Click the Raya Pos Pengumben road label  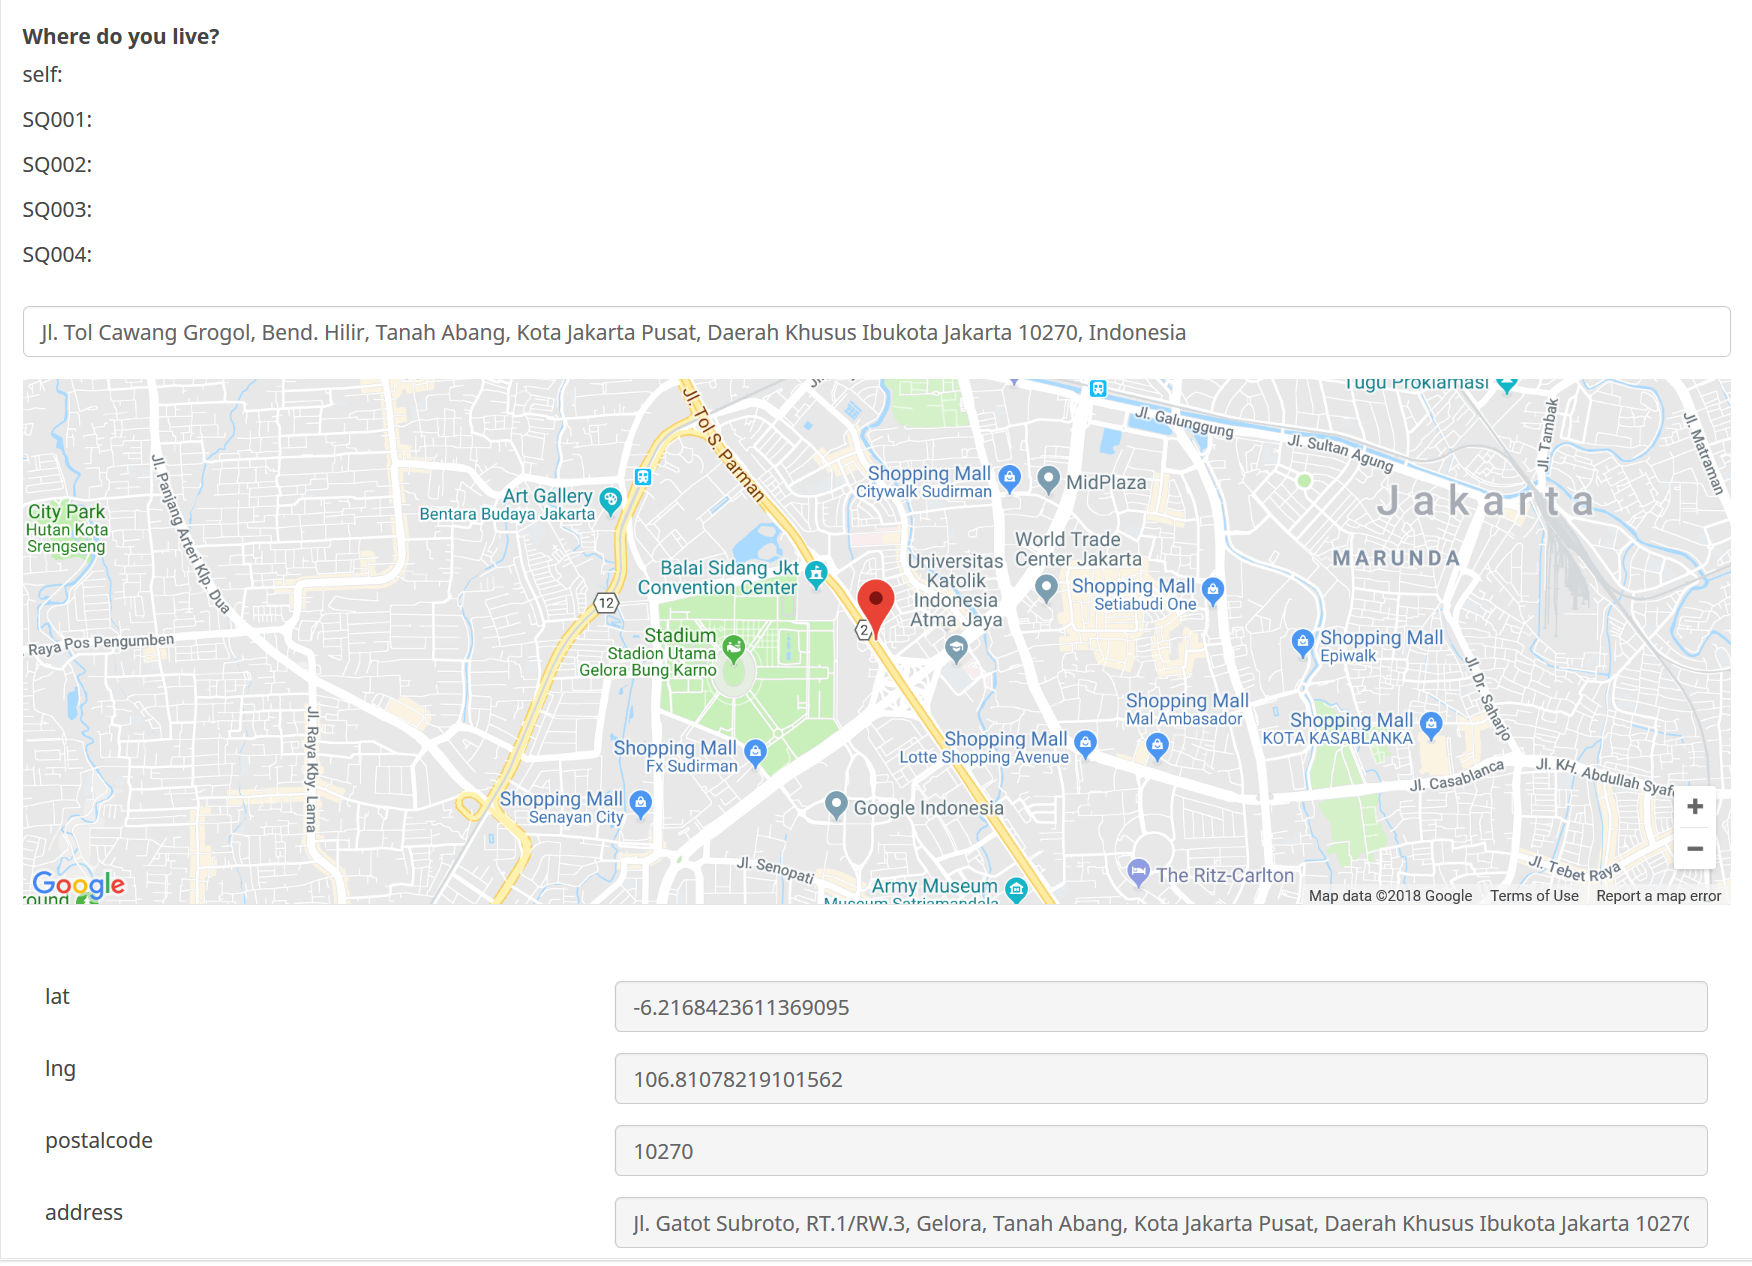tap(101, 644)
